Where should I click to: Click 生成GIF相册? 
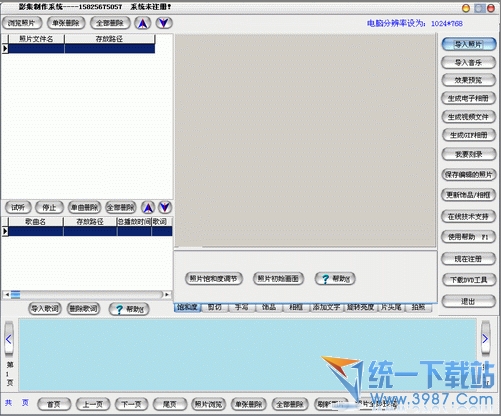tap(468, 135)
